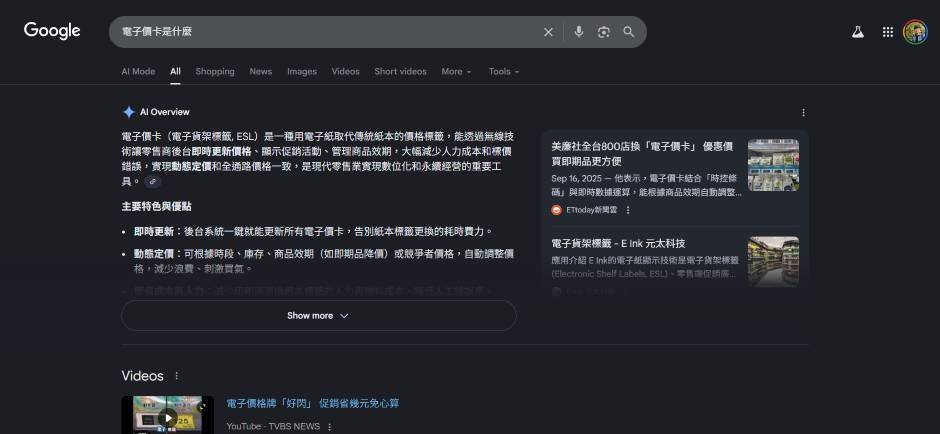Viewport: 940px width, 434px height.
Task: Open the Tools dropdown
Action: click(503, 72)
